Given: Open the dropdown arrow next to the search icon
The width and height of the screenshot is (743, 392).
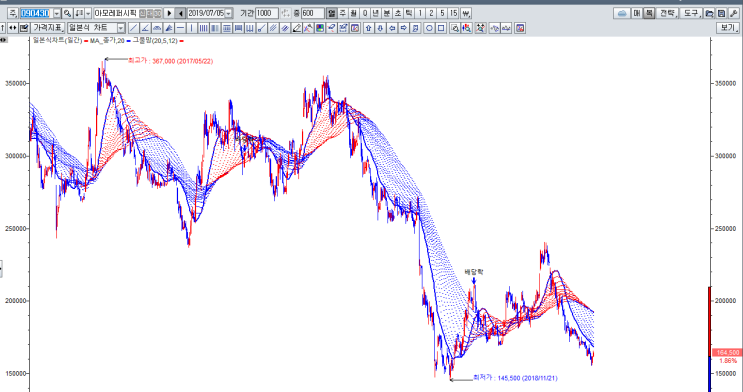Looking at the screenshot, I should [x=88, y=13].
